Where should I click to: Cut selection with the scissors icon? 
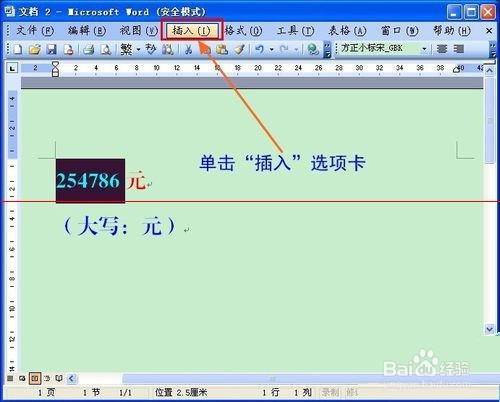189,49
